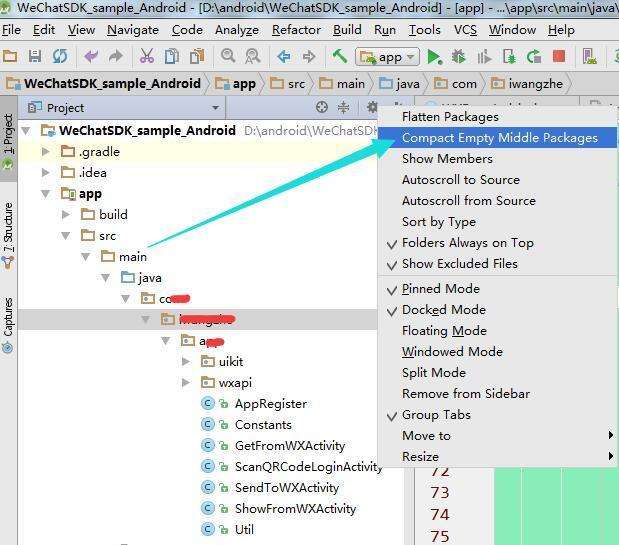Expand the .idea folder
Screen dimensions: 619x545
[x=45, y=172]
